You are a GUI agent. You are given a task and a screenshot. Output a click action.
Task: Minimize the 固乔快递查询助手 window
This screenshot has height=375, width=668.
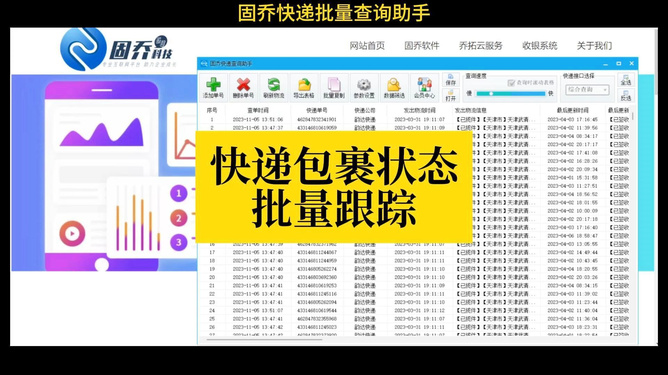605,63
